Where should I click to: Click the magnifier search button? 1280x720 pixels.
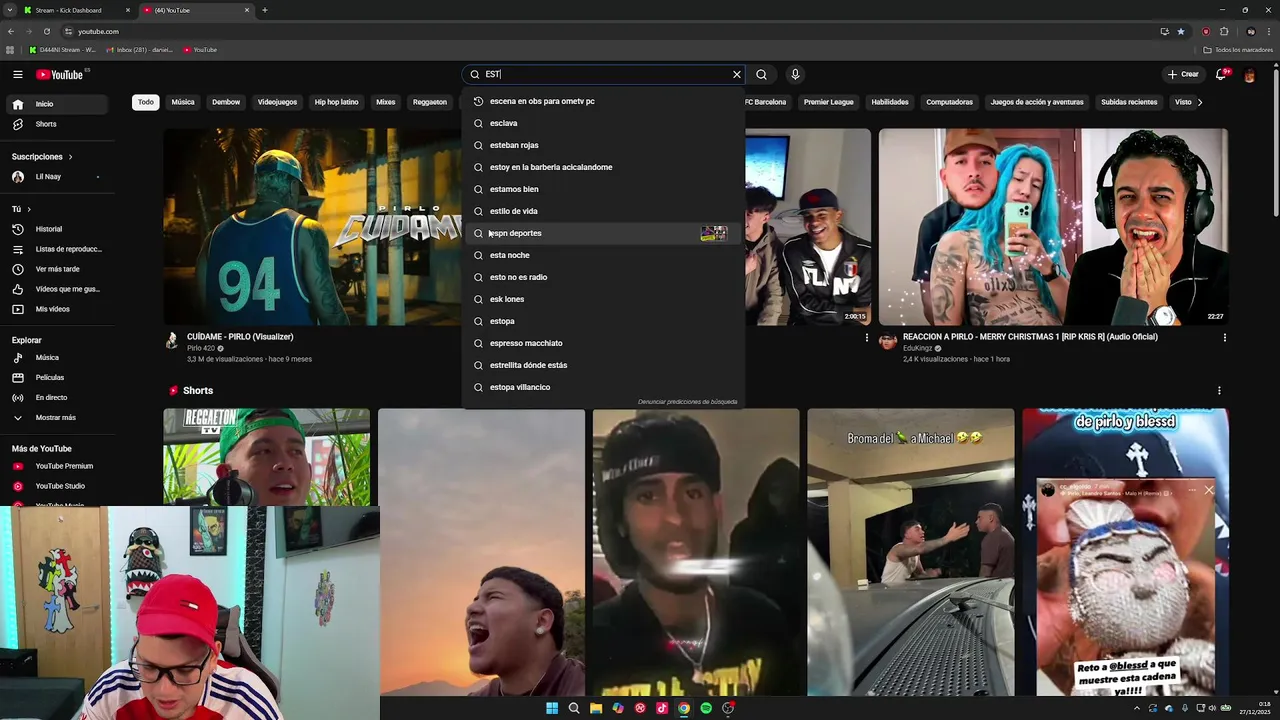click(762, 74)
